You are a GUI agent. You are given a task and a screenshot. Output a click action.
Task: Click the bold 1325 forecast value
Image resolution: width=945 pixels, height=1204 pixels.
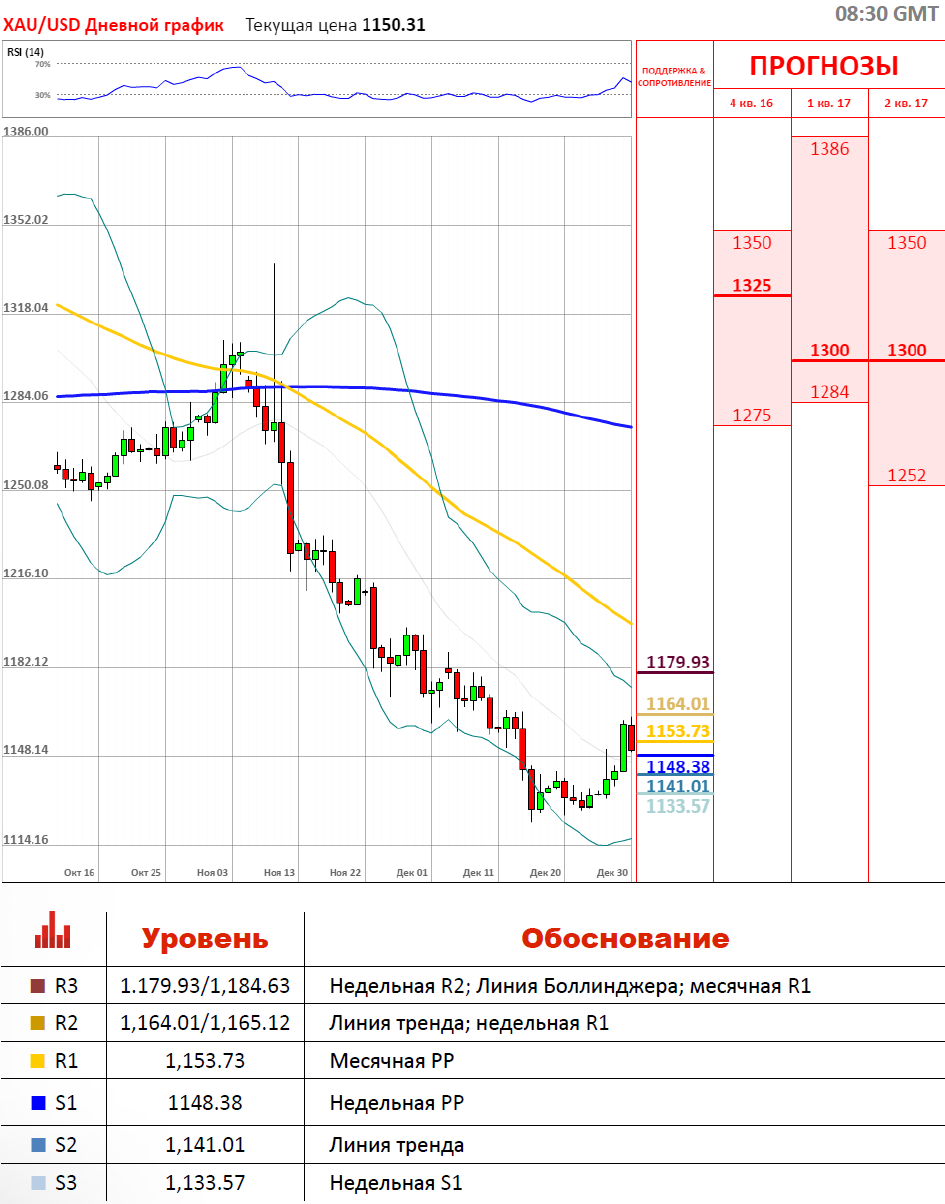point(751,285)
